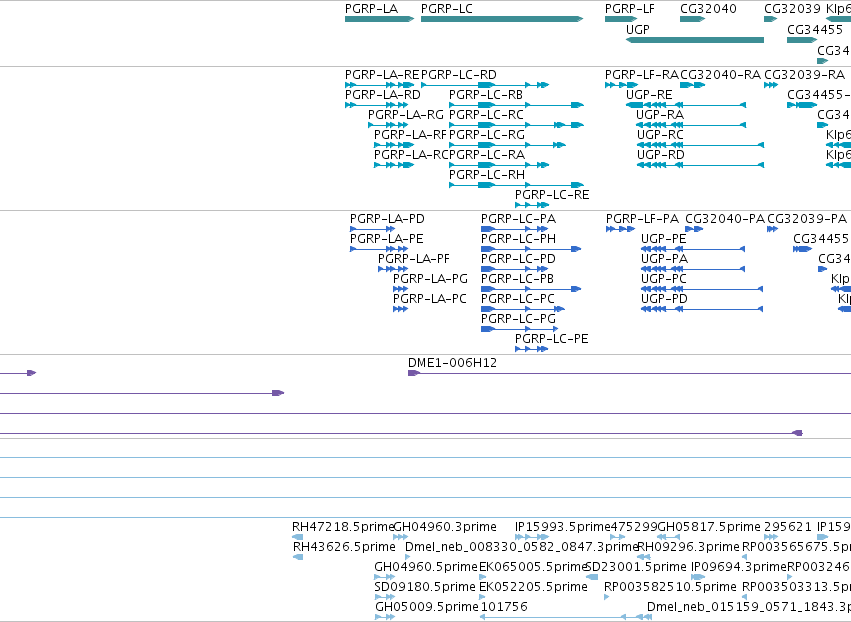Select transcript UGP-RA

click(x=691, y=125)
